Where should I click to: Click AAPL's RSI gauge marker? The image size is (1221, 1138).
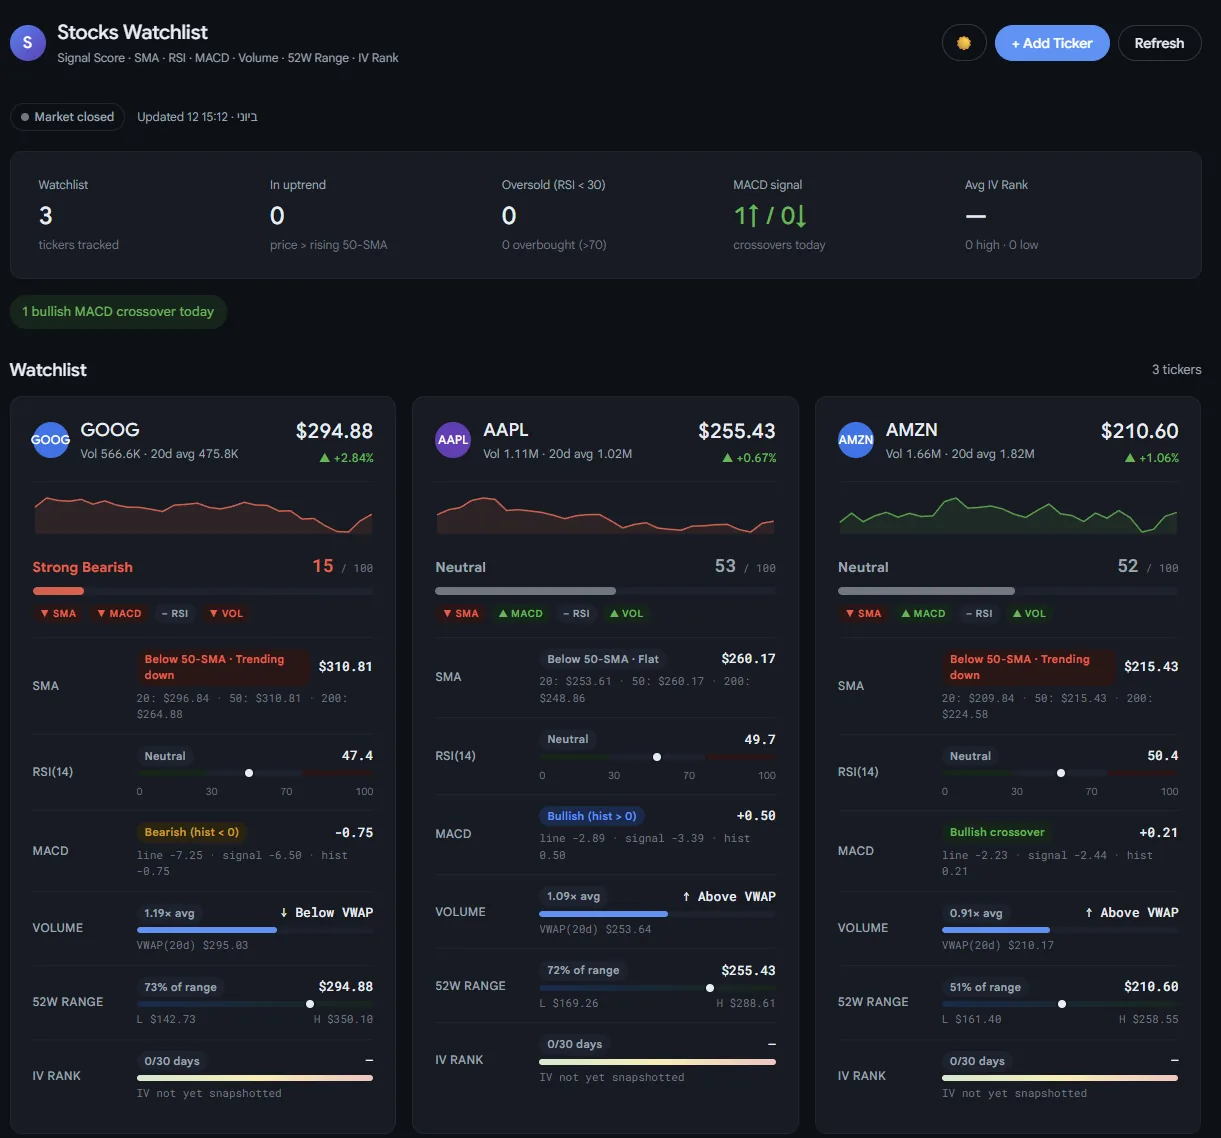pyautogui.click(x=657, y=757)
